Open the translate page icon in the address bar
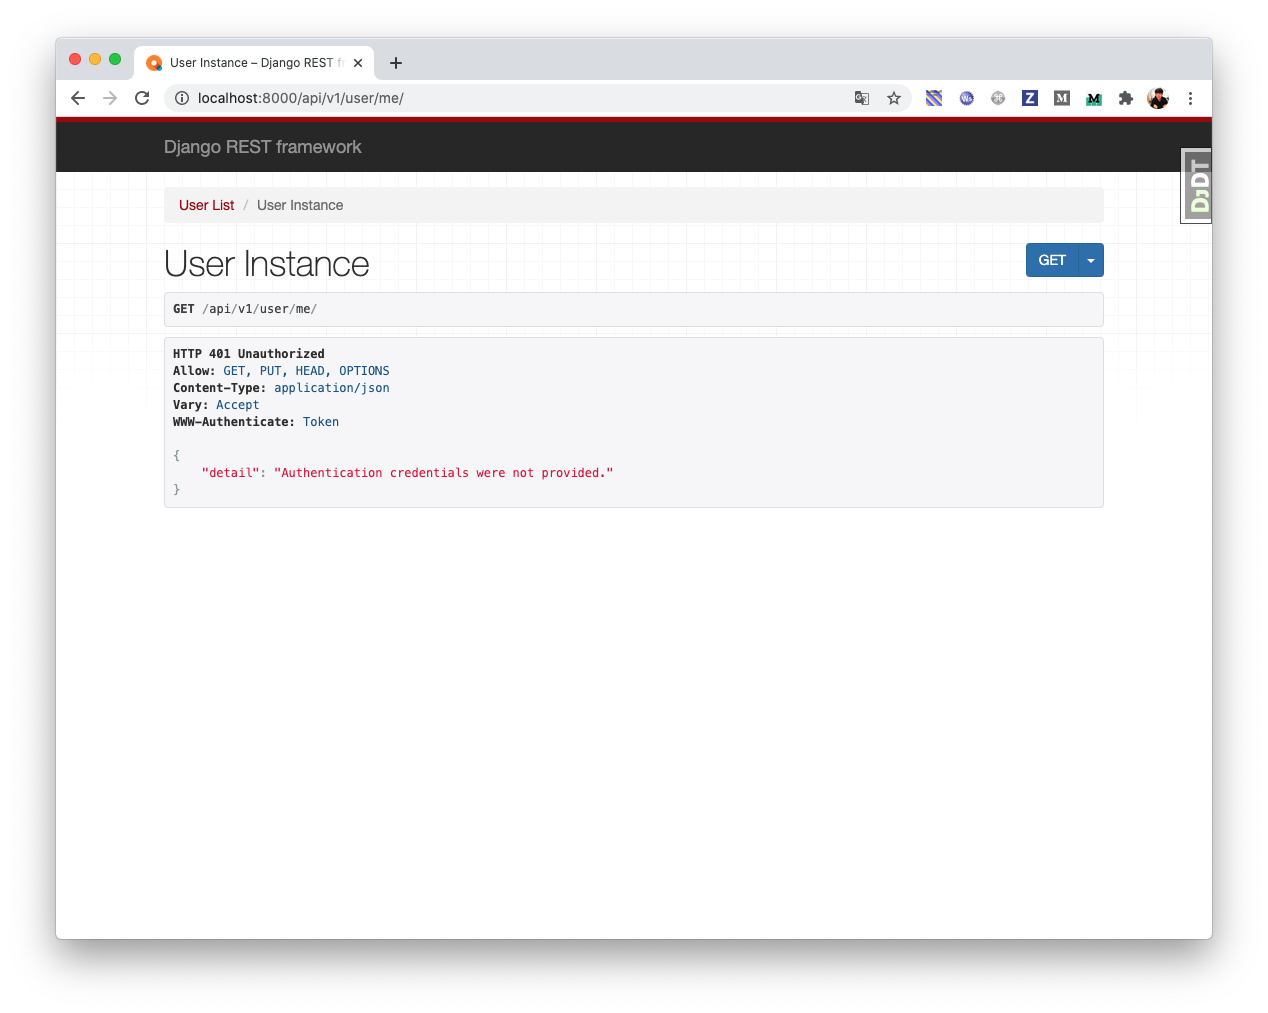 coord(862,98)
